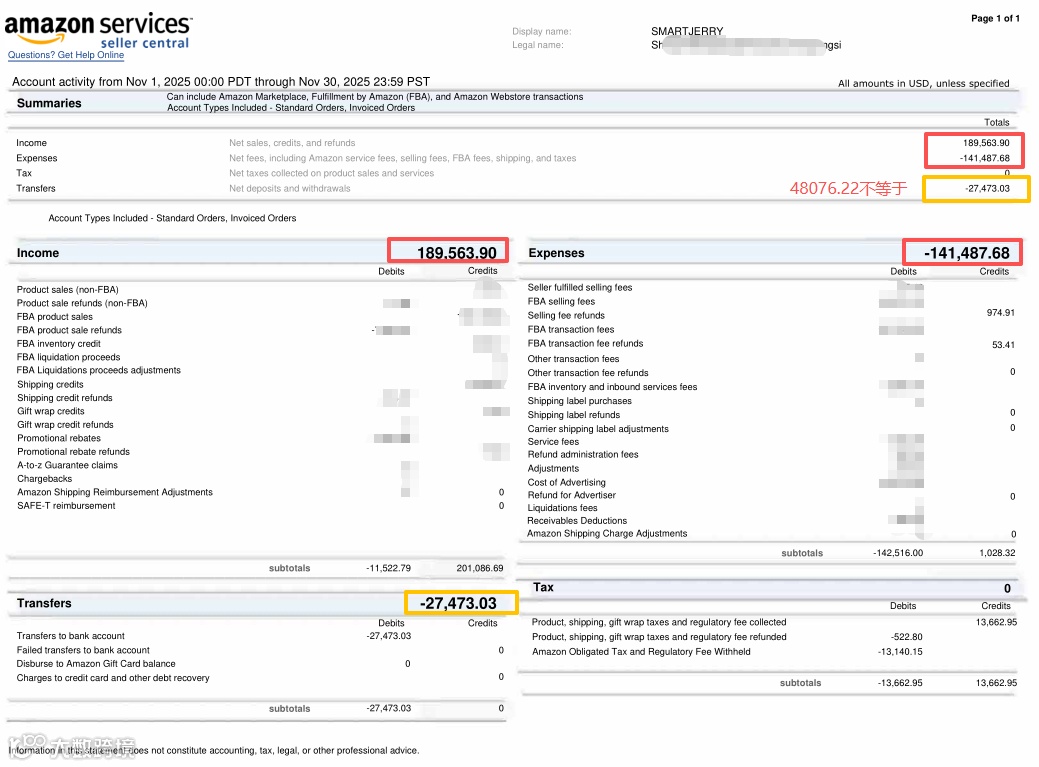Click the 'Page 1 of 1' text

[x=995, y=19]
